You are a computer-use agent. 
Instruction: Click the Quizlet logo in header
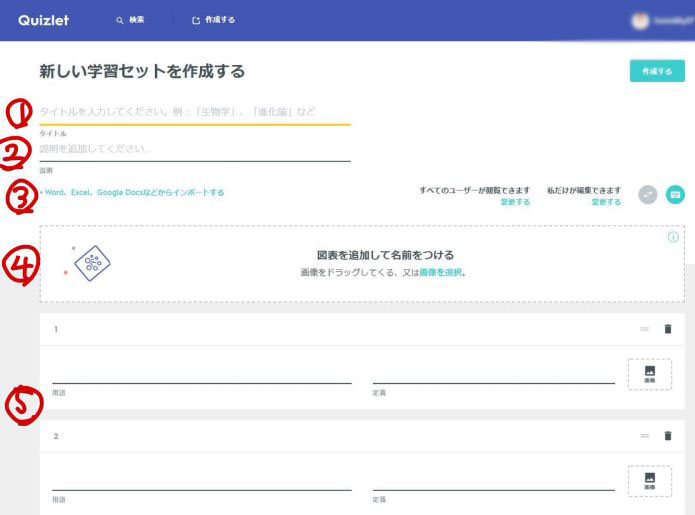pyautogui.click(x=43, y=20)
